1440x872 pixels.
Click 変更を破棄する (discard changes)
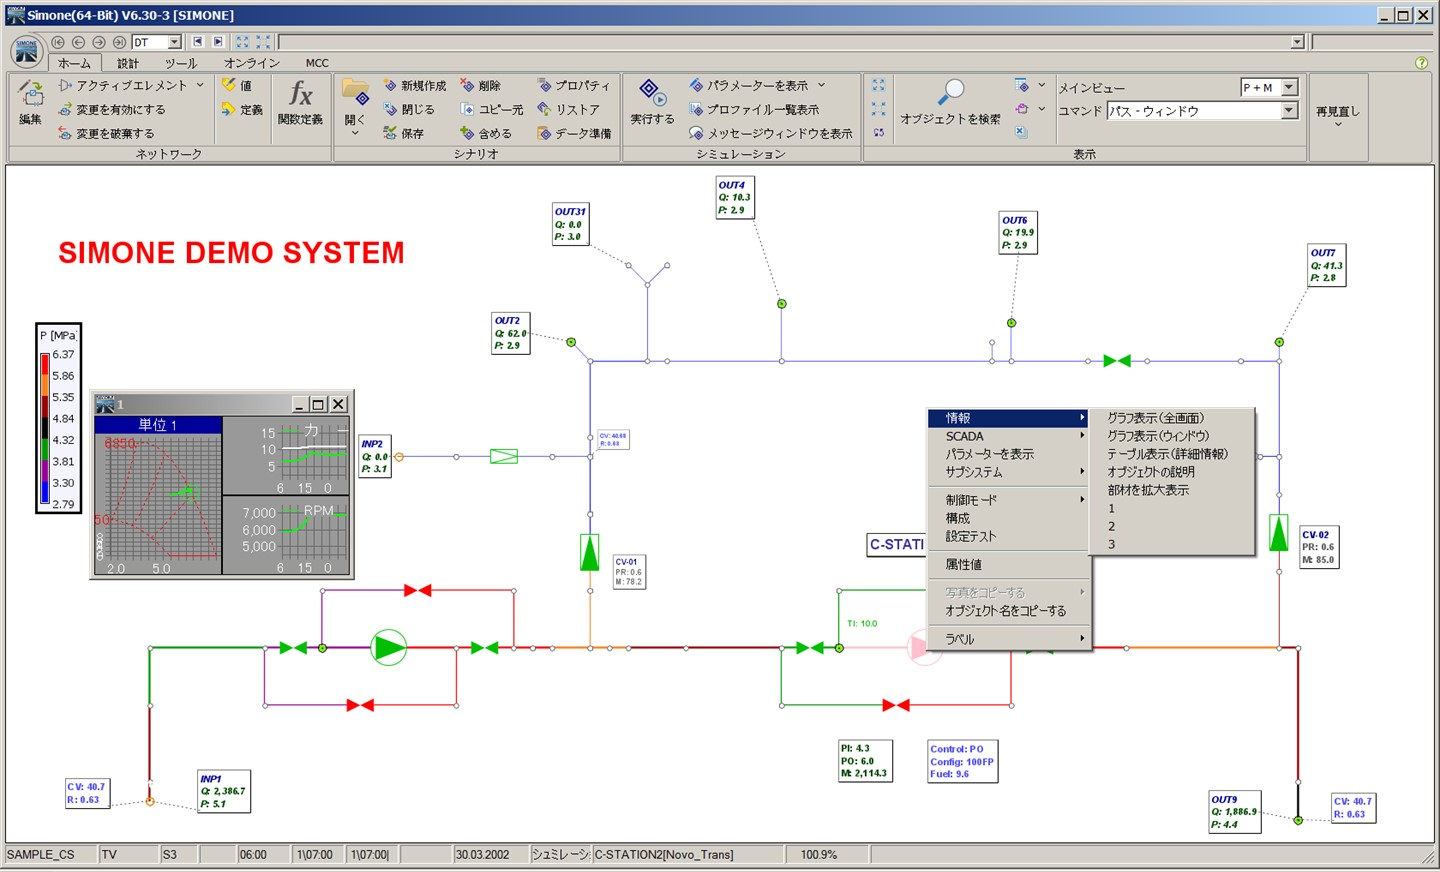106,134
